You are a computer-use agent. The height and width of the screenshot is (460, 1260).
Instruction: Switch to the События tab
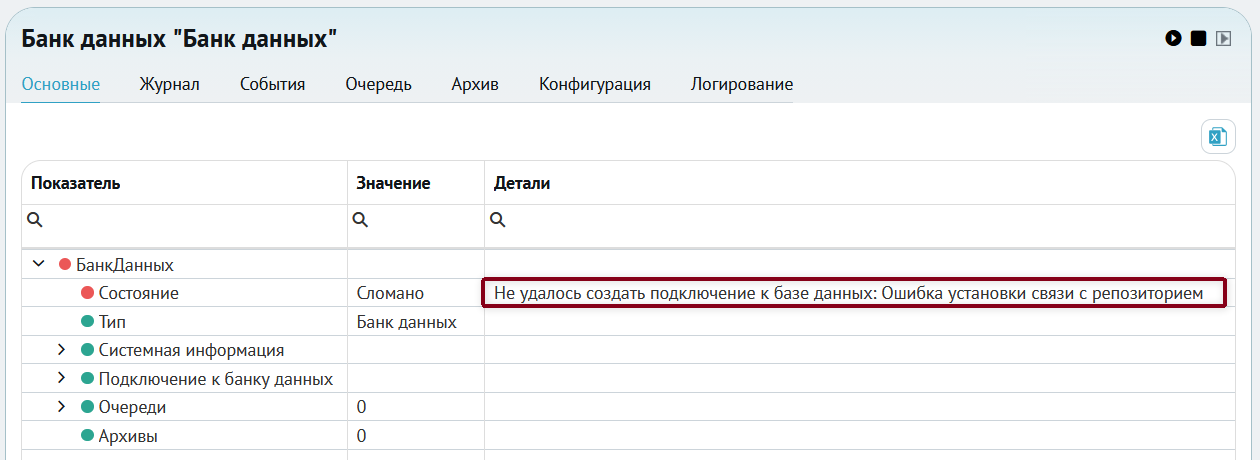point(273,84)
